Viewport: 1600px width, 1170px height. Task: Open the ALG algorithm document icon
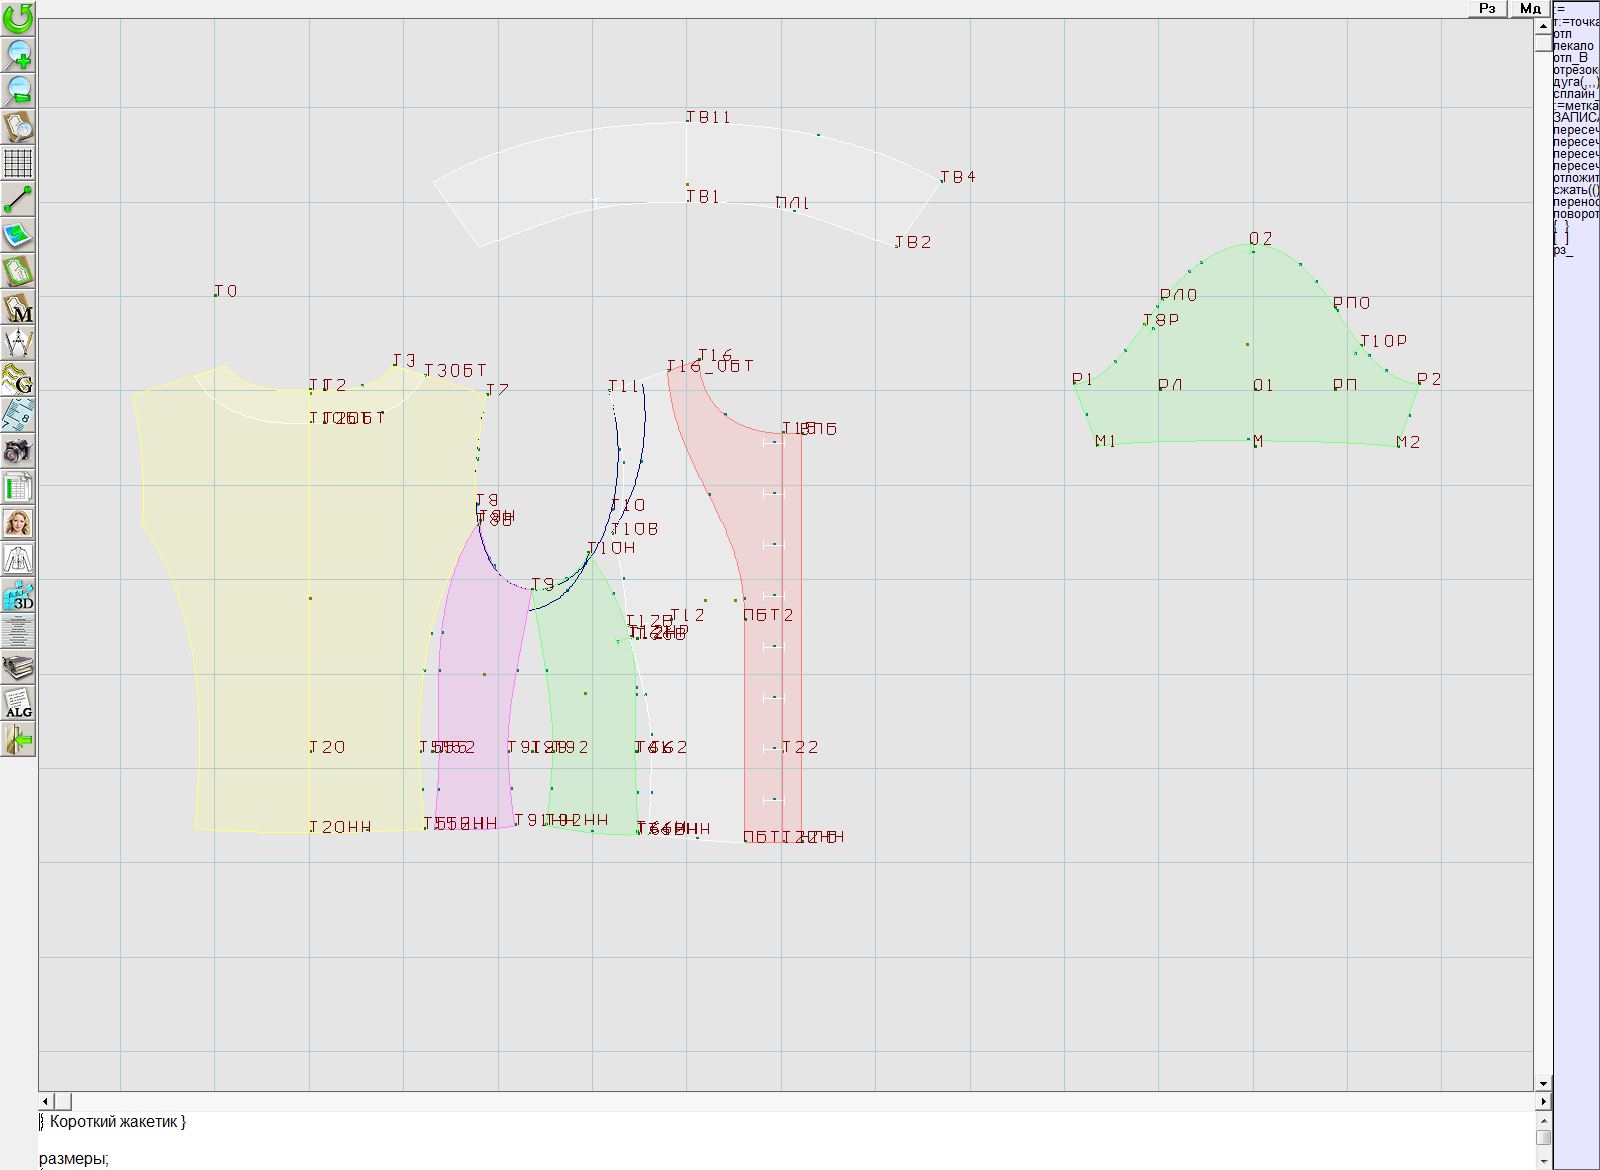point(18,703)
